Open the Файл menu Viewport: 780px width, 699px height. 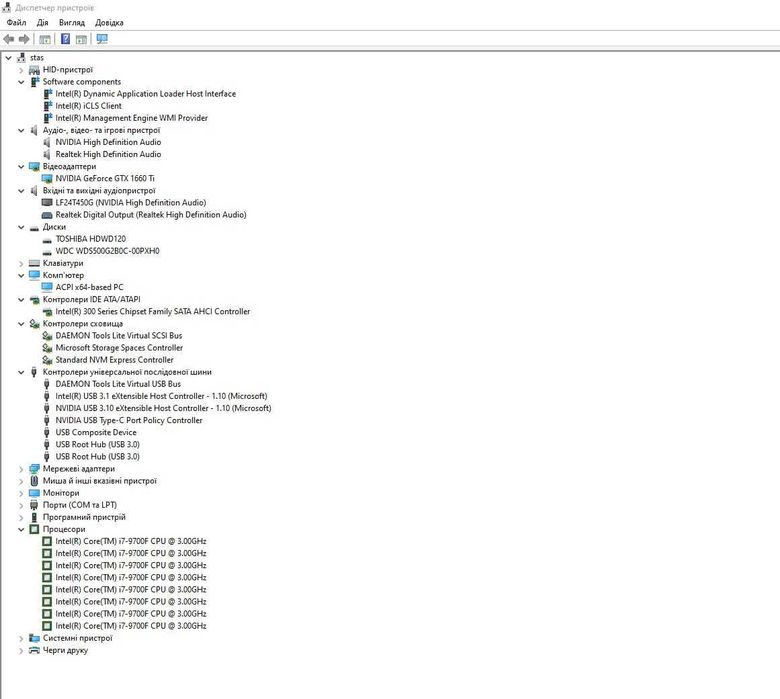click(16, 22)
